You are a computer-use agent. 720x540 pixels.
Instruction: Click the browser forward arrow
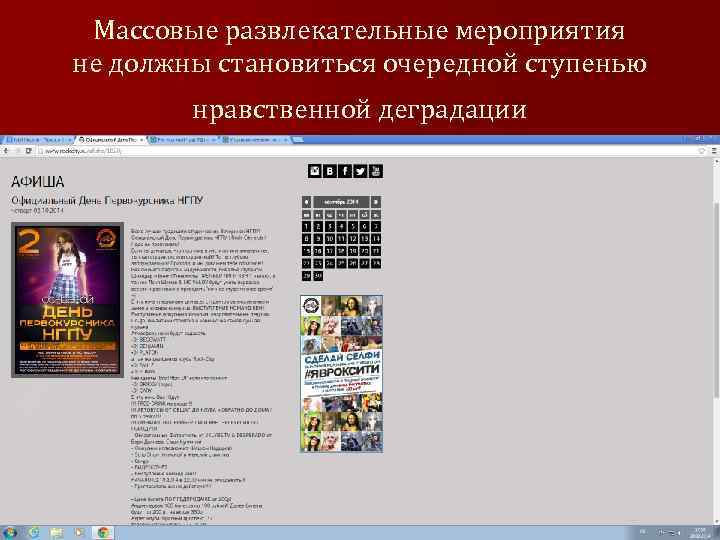coord(17,151)
